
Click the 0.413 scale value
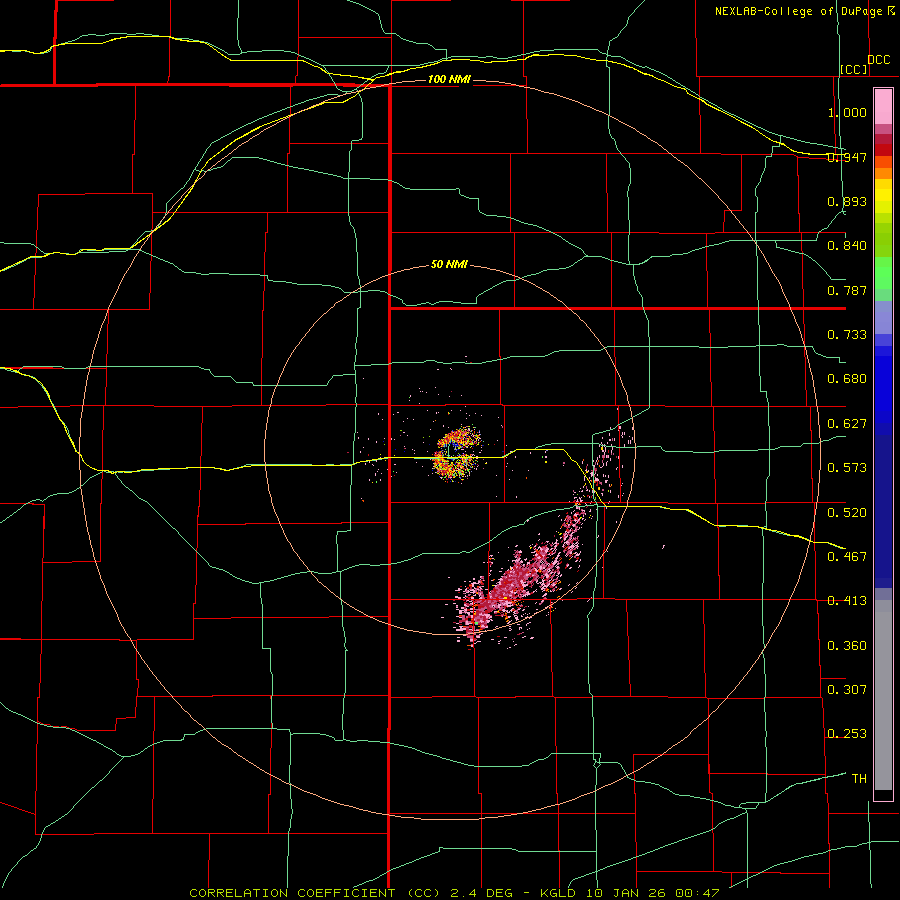pos(847,601)
